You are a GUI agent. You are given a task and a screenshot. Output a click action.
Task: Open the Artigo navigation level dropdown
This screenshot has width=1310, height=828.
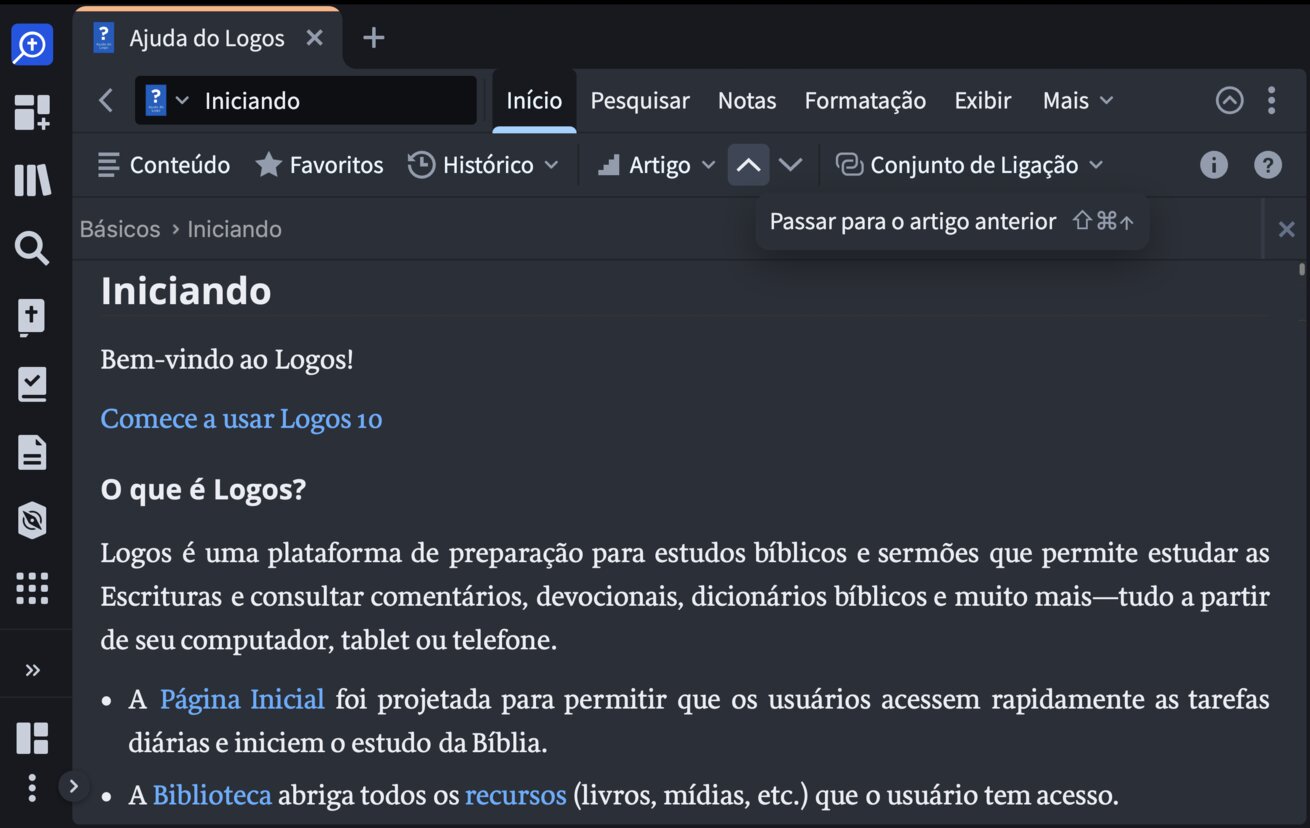pyautogui.click(x=657, y=165)
